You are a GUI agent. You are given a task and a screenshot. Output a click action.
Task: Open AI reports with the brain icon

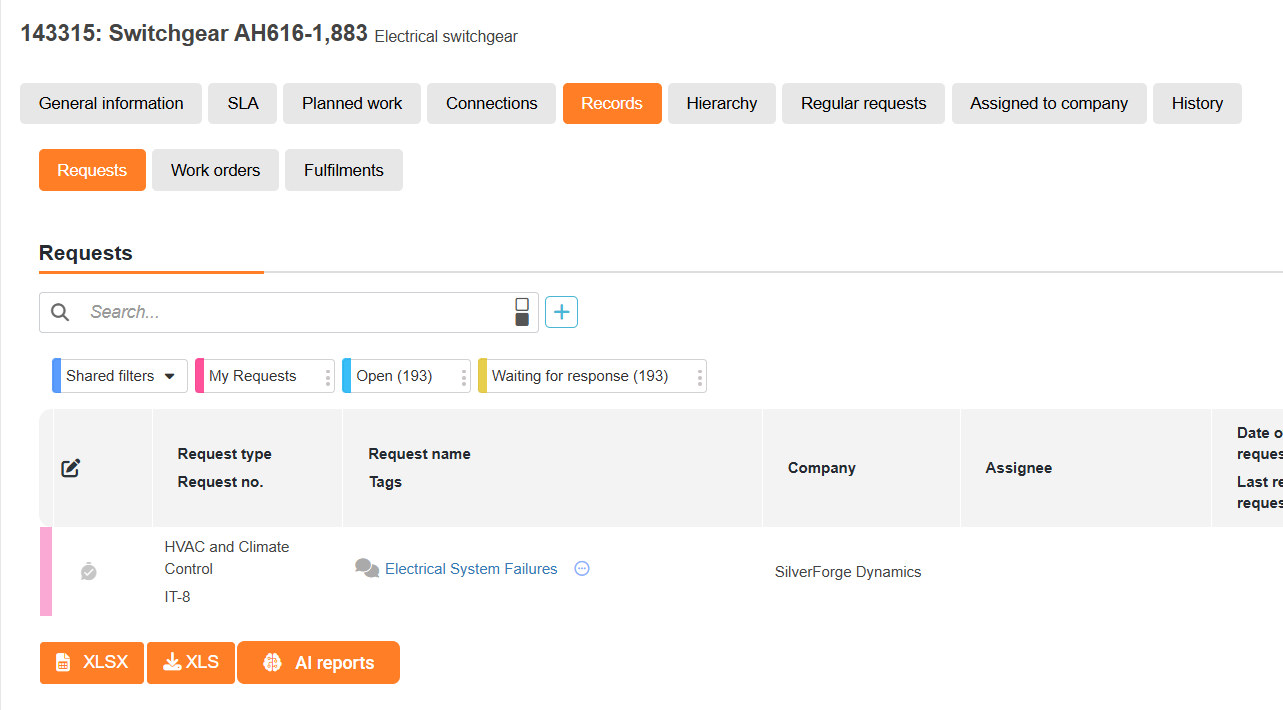(318, 662)
